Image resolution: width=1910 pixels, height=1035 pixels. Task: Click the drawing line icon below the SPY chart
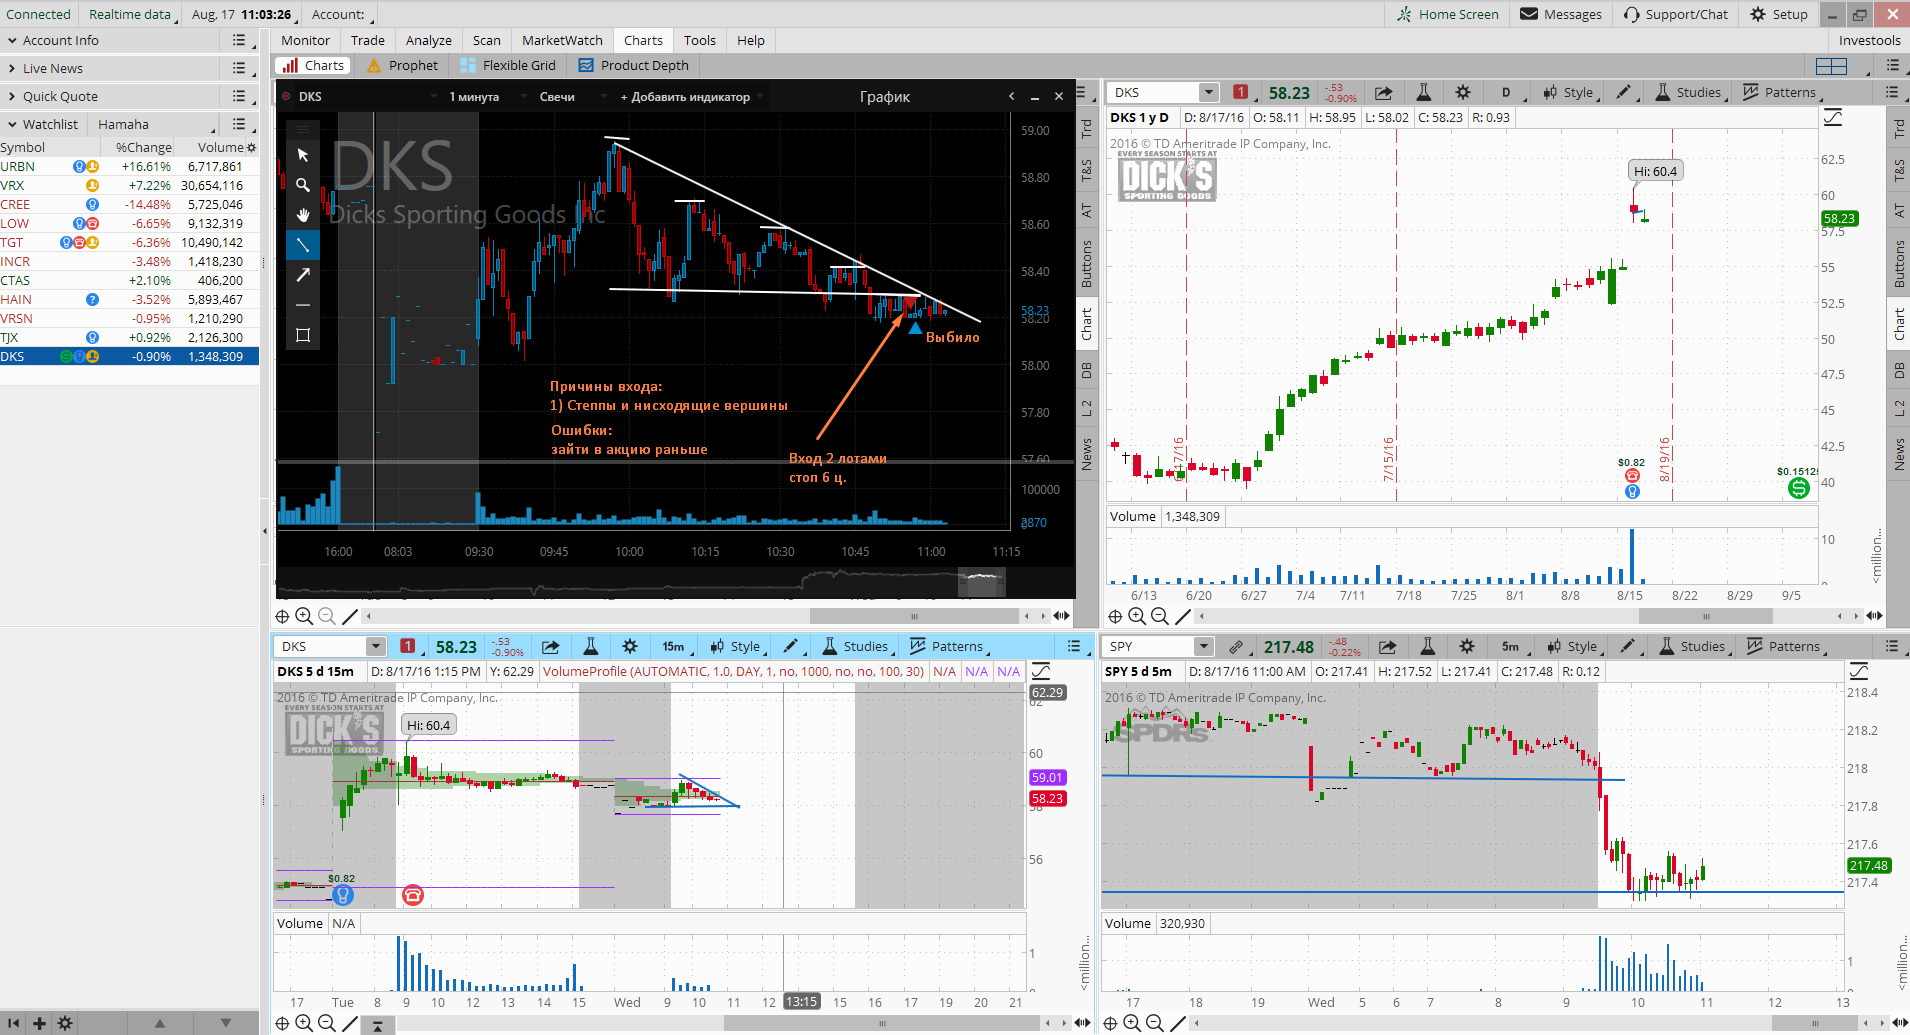(x=1178, y=1023)
